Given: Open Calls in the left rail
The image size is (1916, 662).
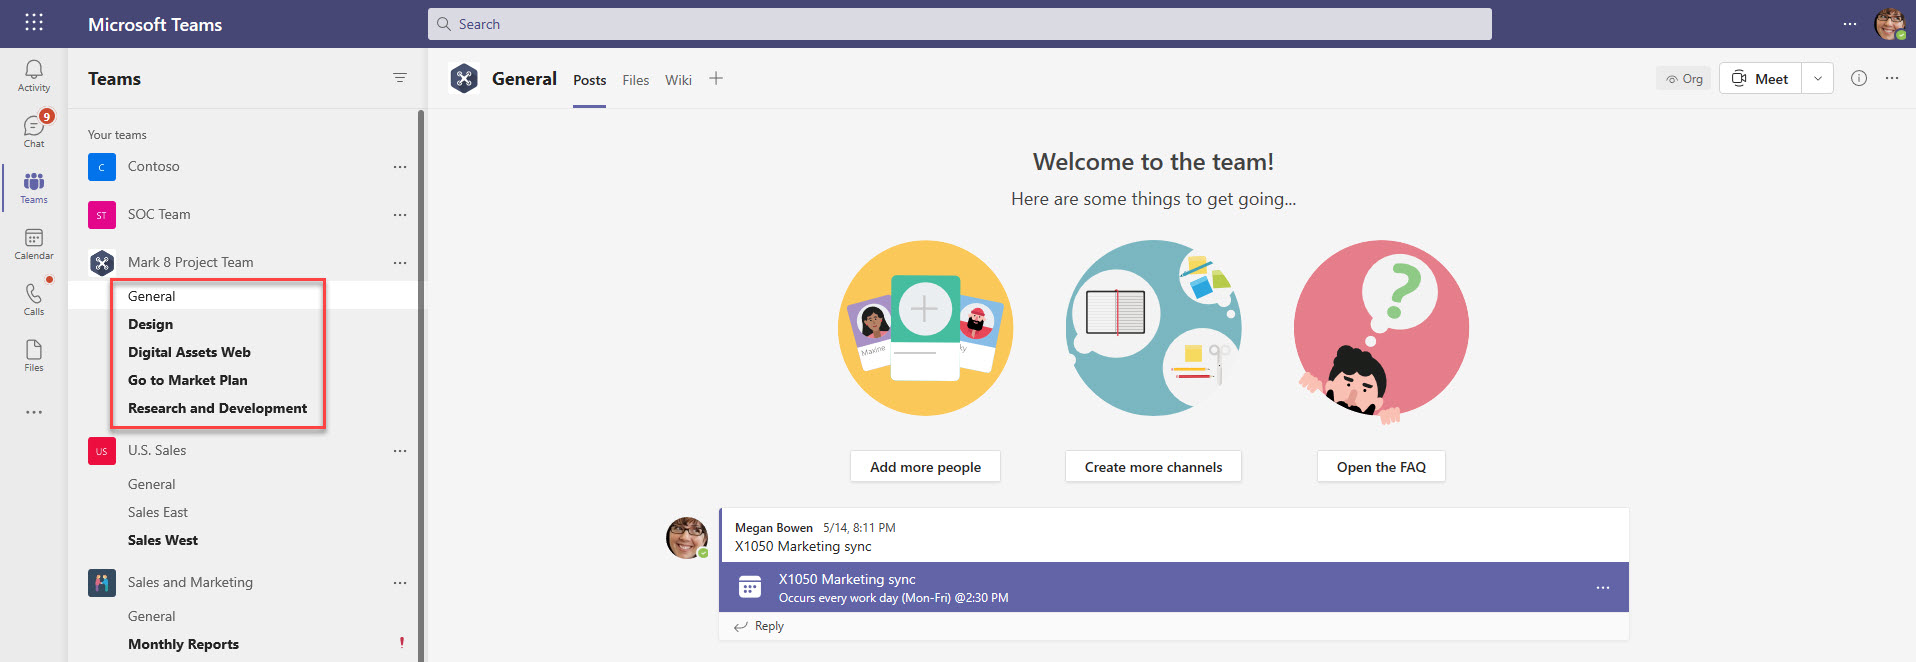Looking at the screenshot, I should point(34,299).
